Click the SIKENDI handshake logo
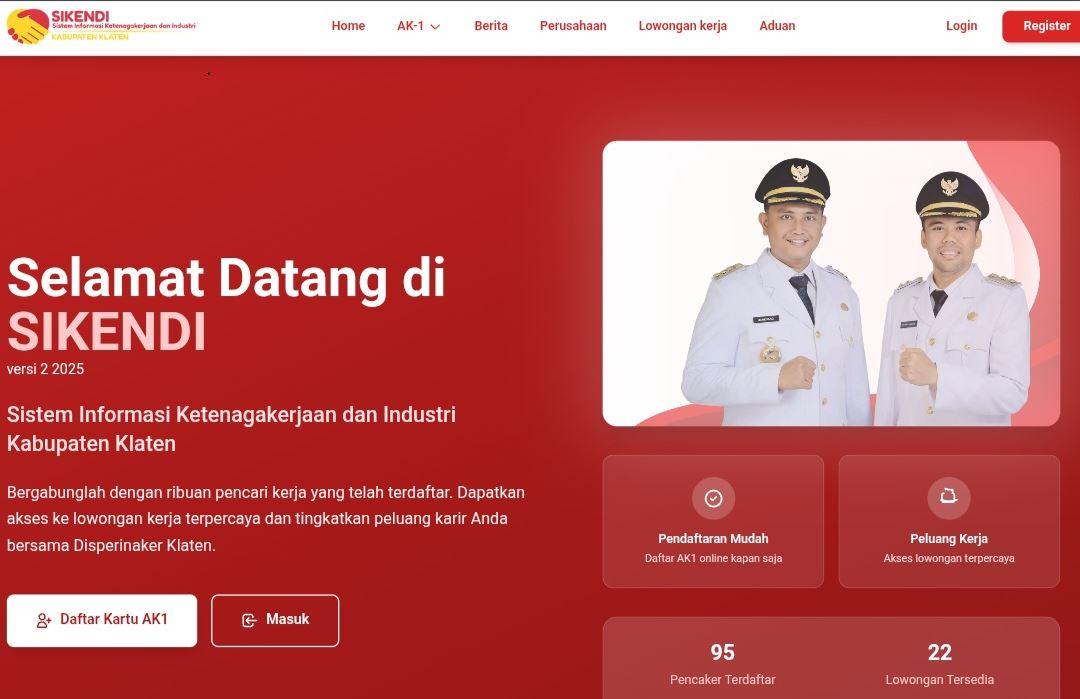1080x699 pixels. 28,26
